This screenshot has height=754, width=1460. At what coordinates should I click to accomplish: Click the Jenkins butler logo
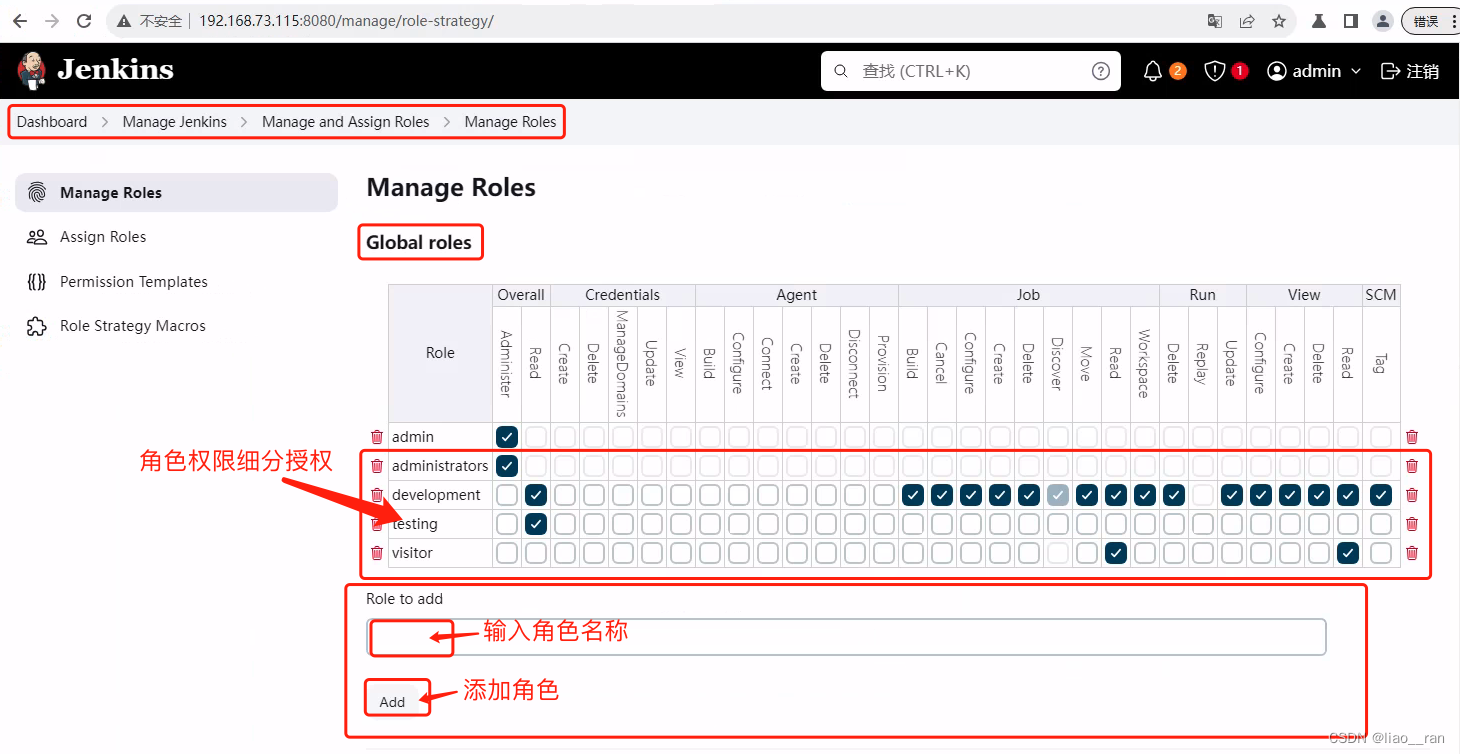(32, 69)
